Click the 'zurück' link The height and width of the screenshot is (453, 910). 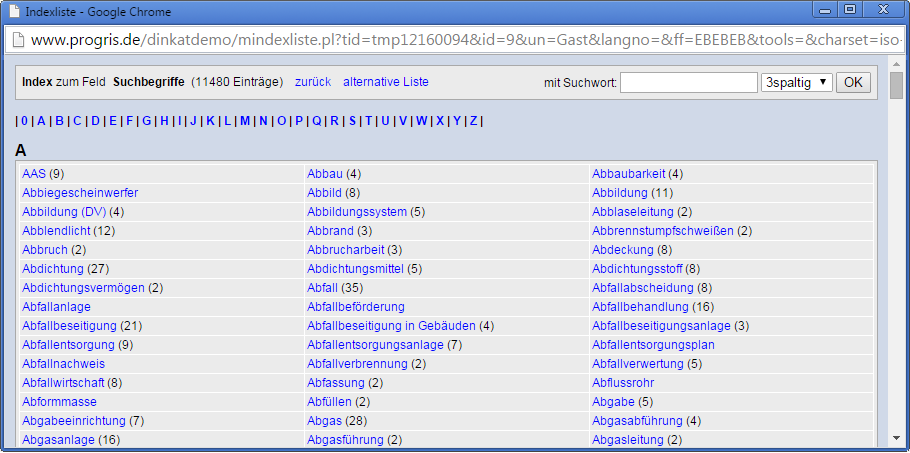[x=312, y=82]
